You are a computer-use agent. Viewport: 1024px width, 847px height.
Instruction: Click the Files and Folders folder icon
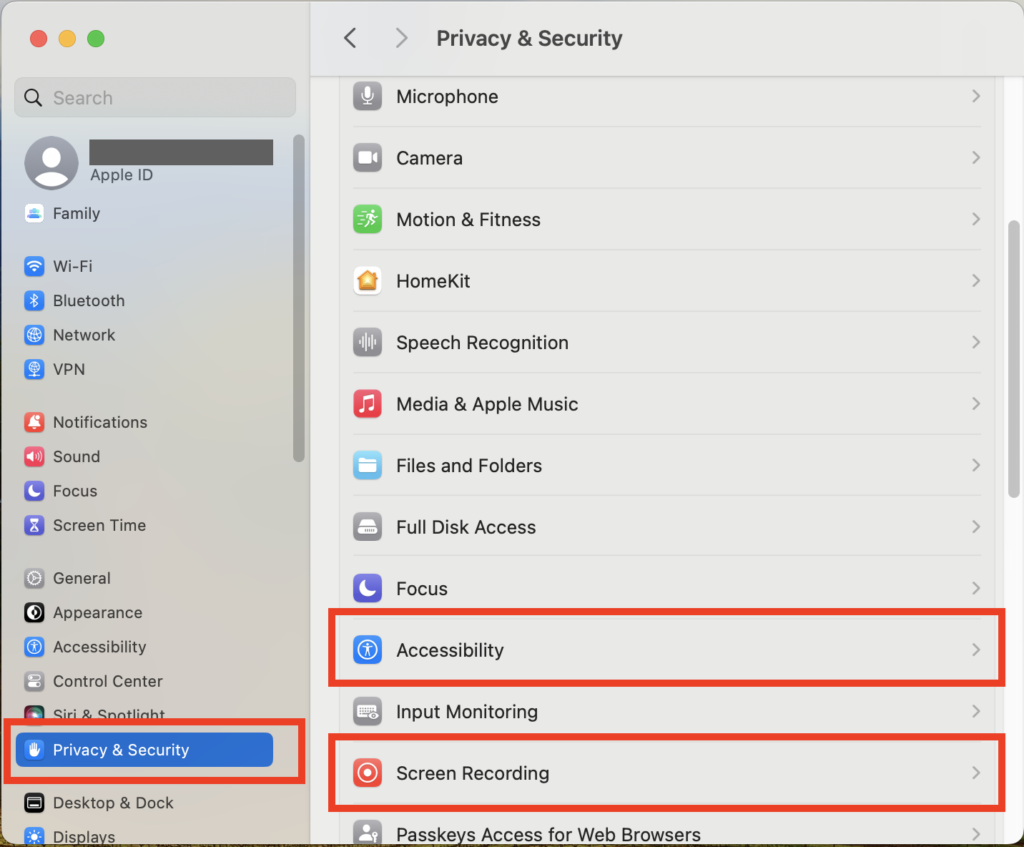click(x=368, y=466)
